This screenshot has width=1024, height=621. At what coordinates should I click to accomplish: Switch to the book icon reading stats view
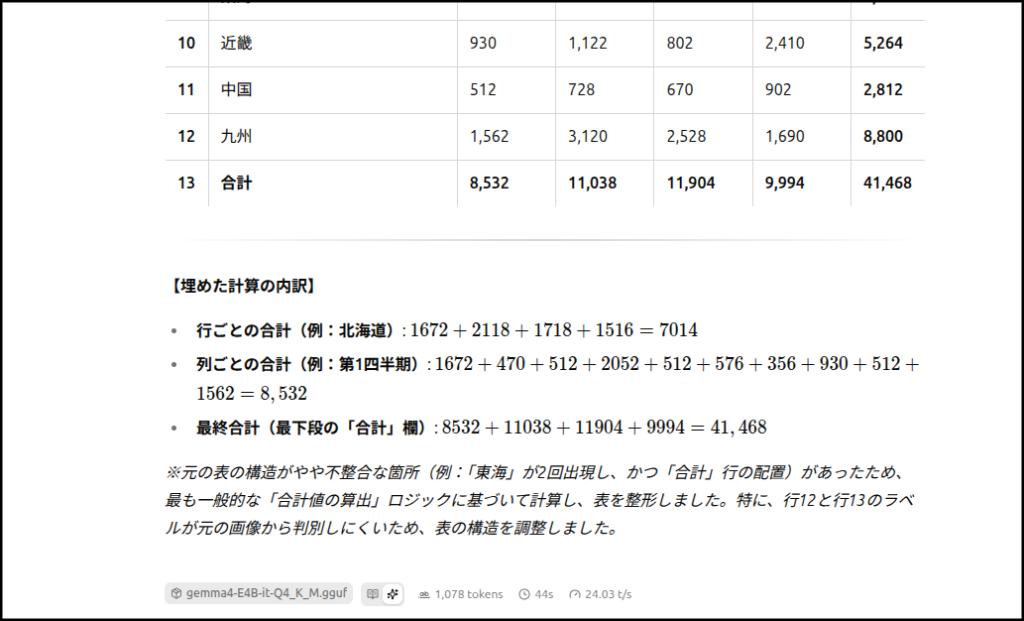click(372, 594)
